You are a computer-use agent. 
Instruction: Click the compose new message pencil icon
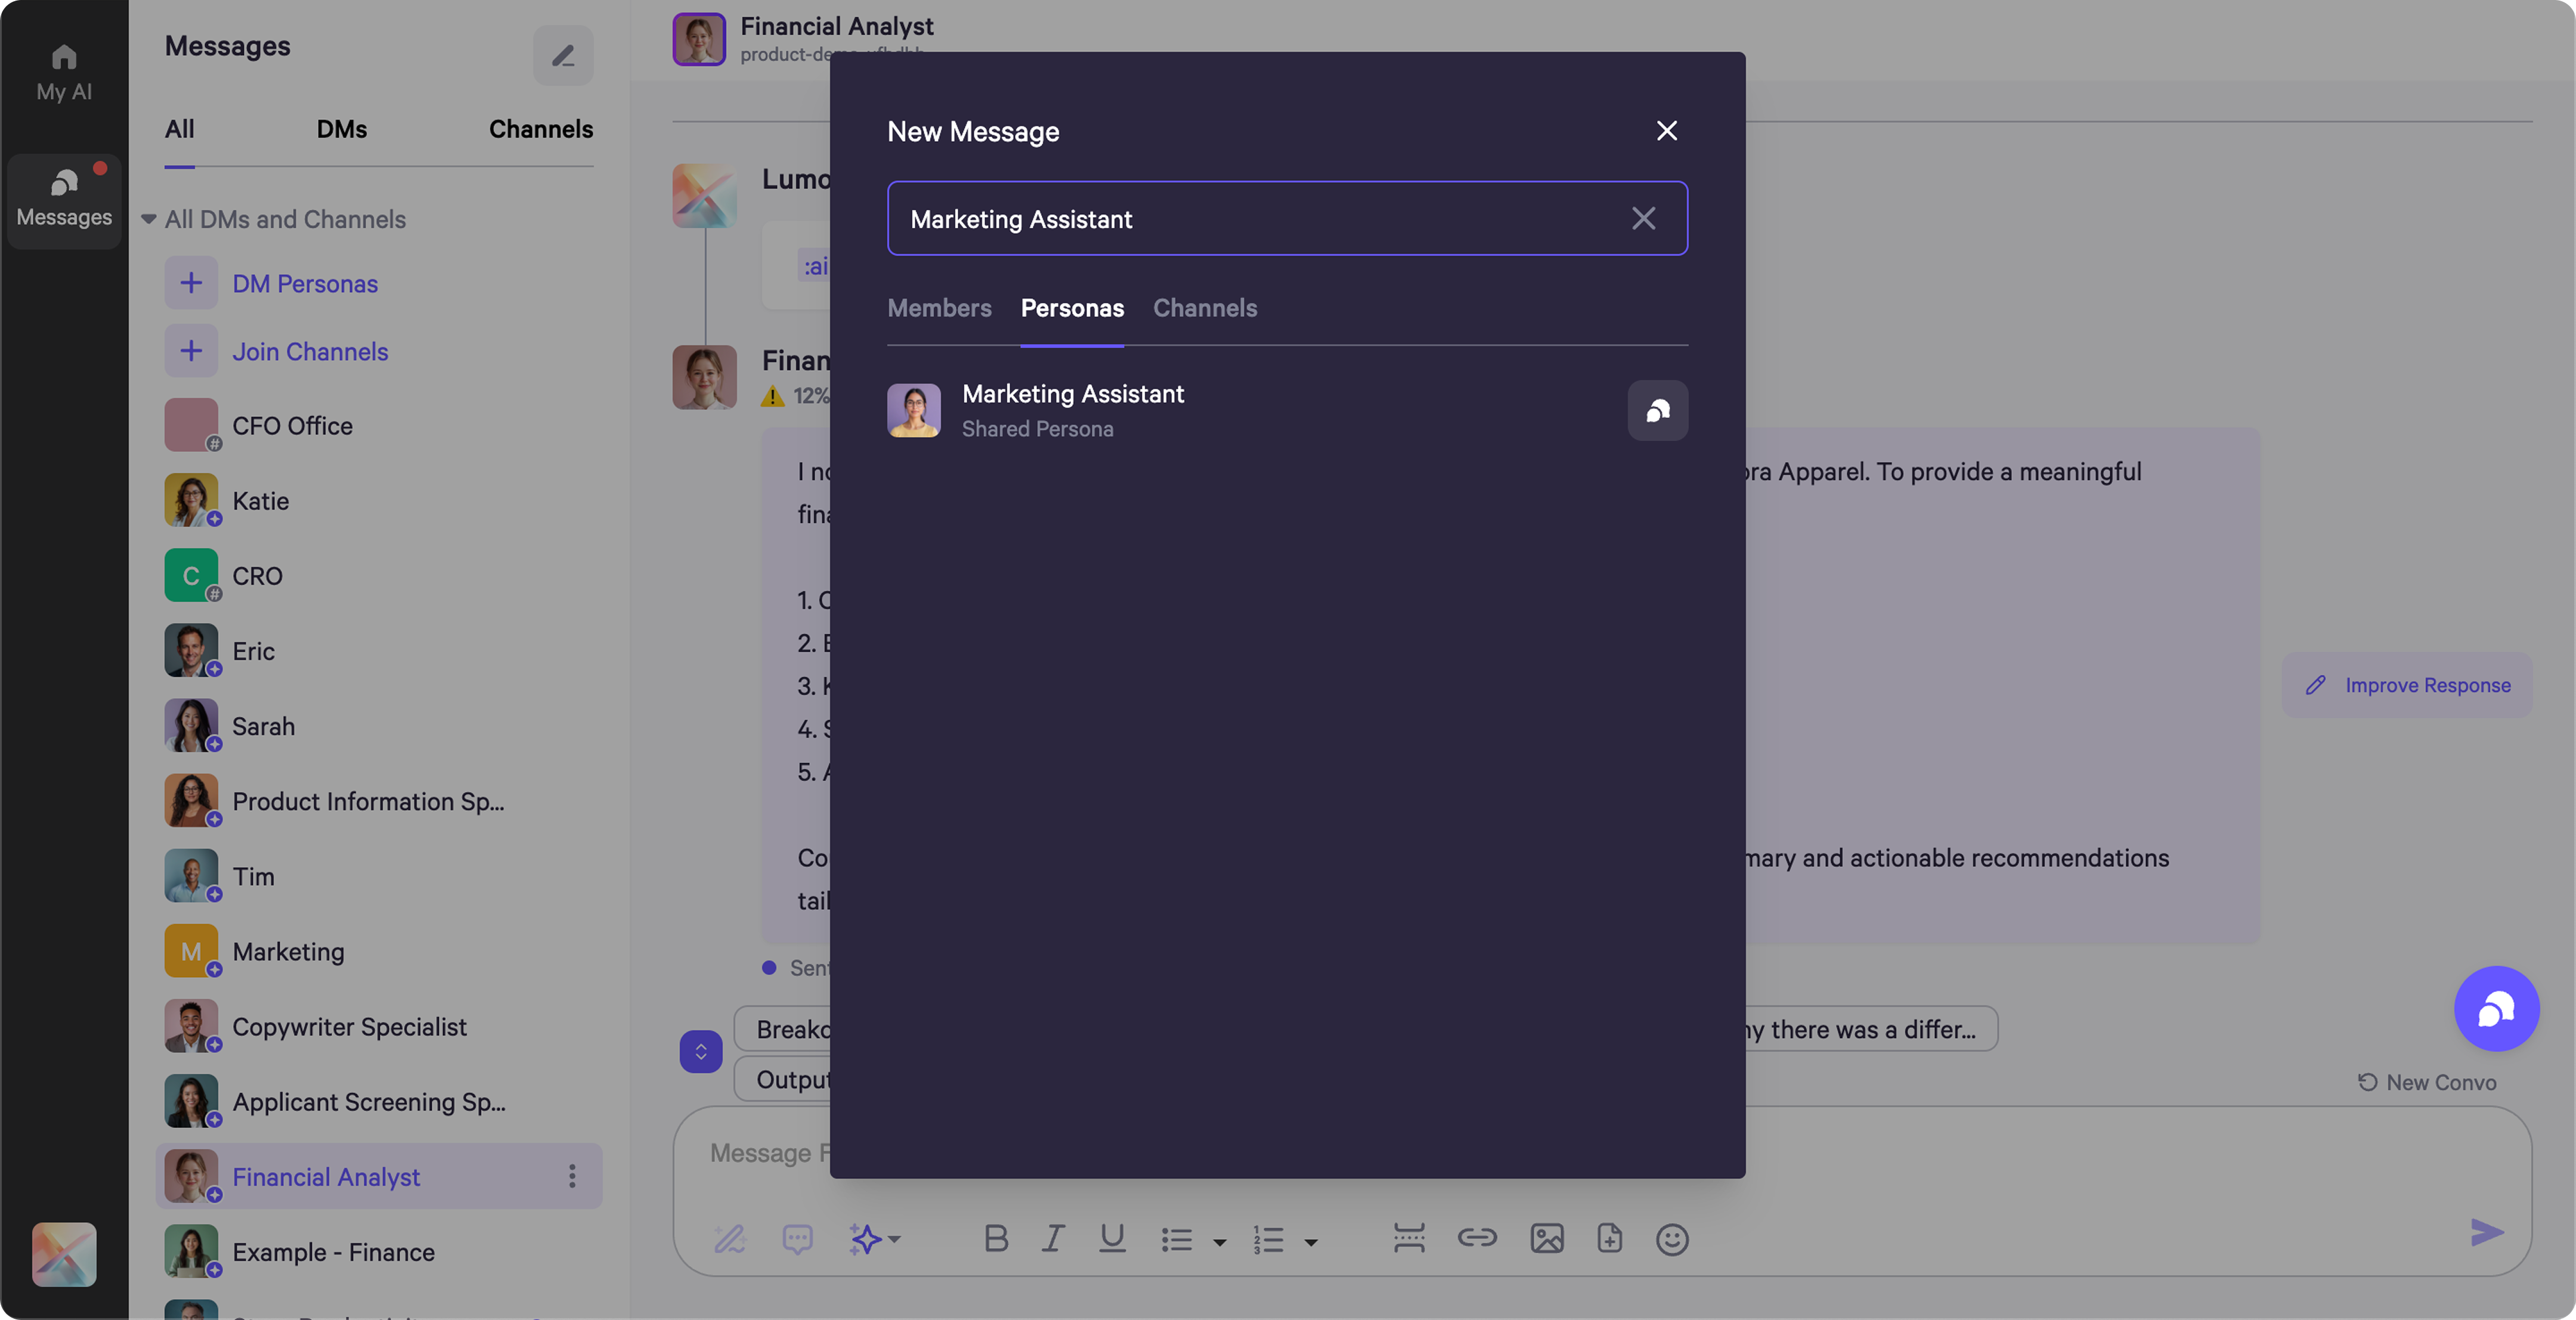coord(563,55)
